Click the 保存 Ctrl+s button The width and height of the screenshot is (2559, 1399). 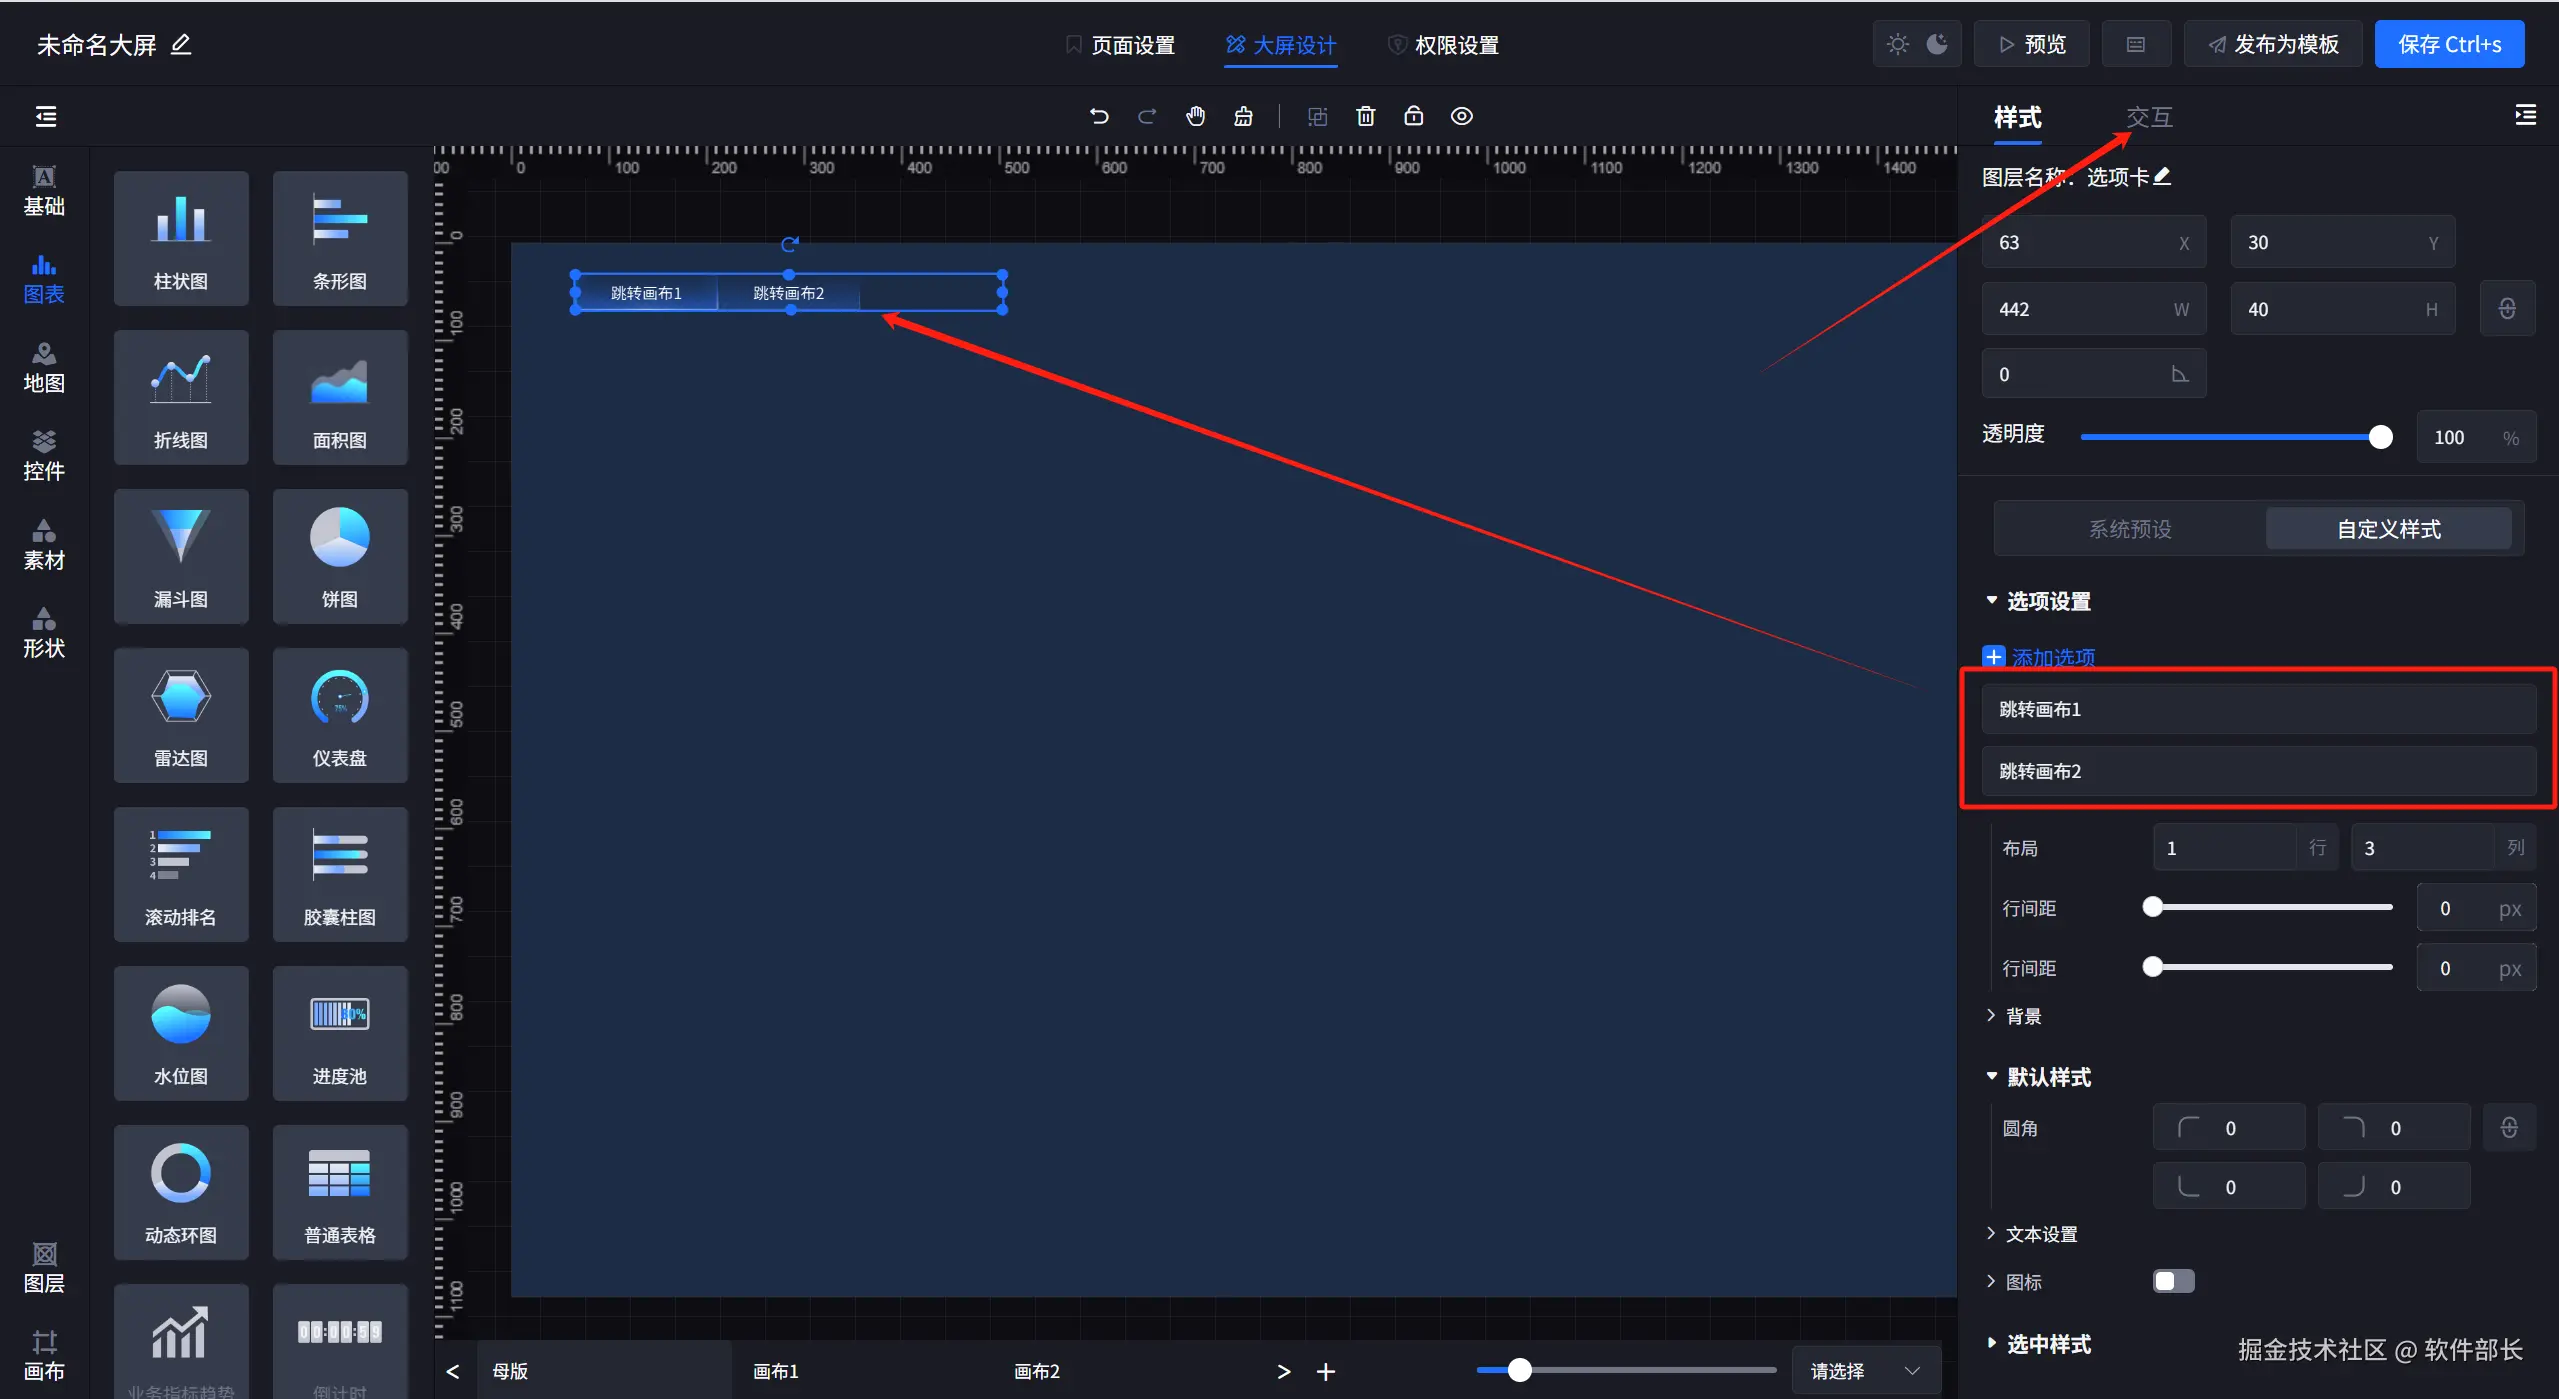(2449, 44)
